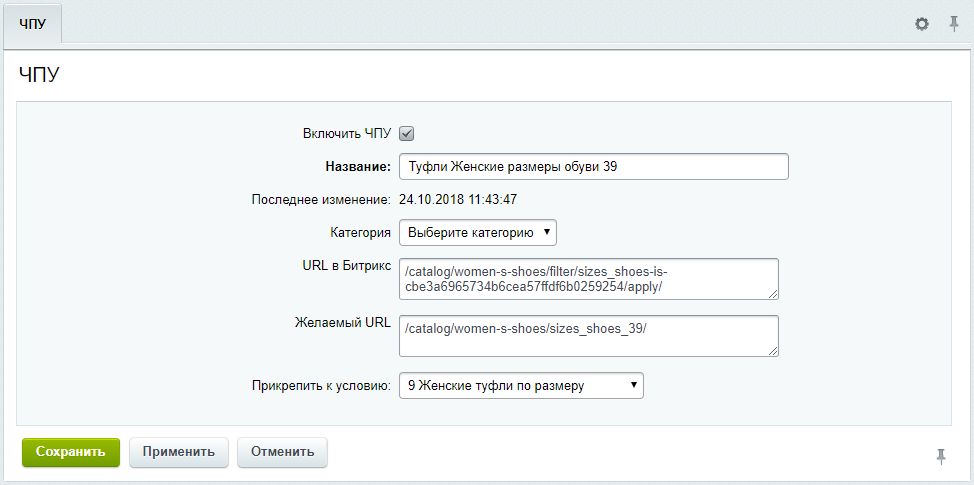The image size is (974, 485).
Task: Focus the Название text field
Action: coord(594,166)
